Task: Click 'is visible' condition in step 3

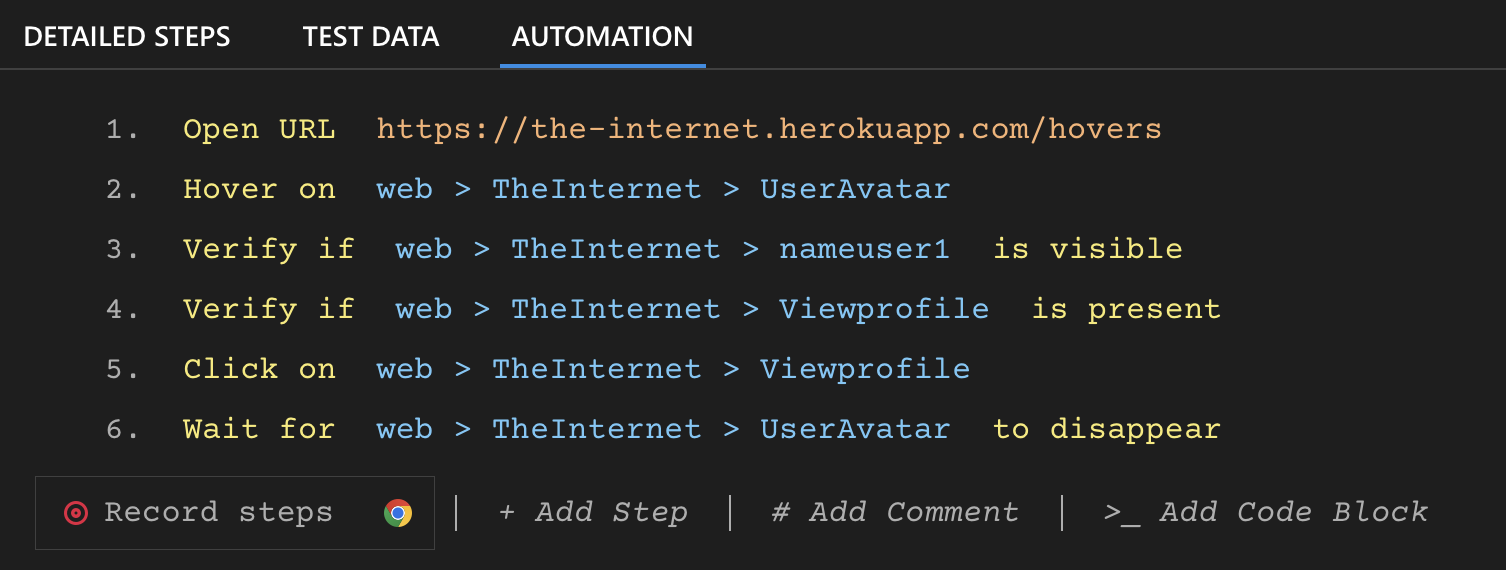Action: pyautogui.click(x=1088, y=249)
